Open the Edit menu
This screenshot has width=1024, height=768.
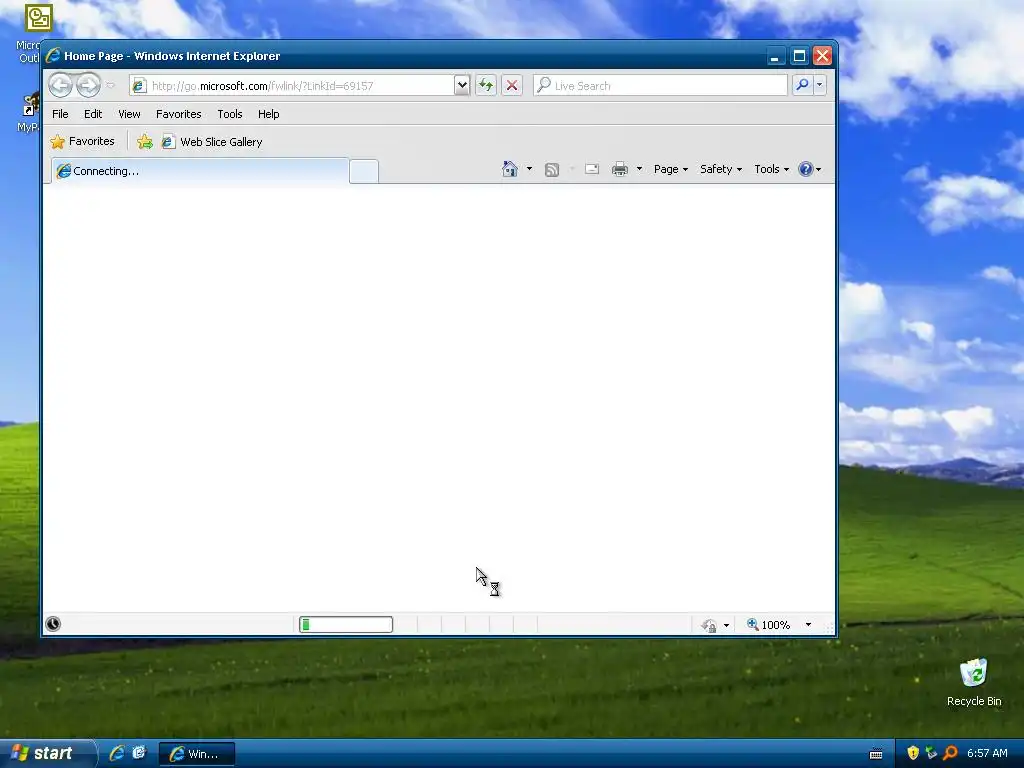(93, 114)
